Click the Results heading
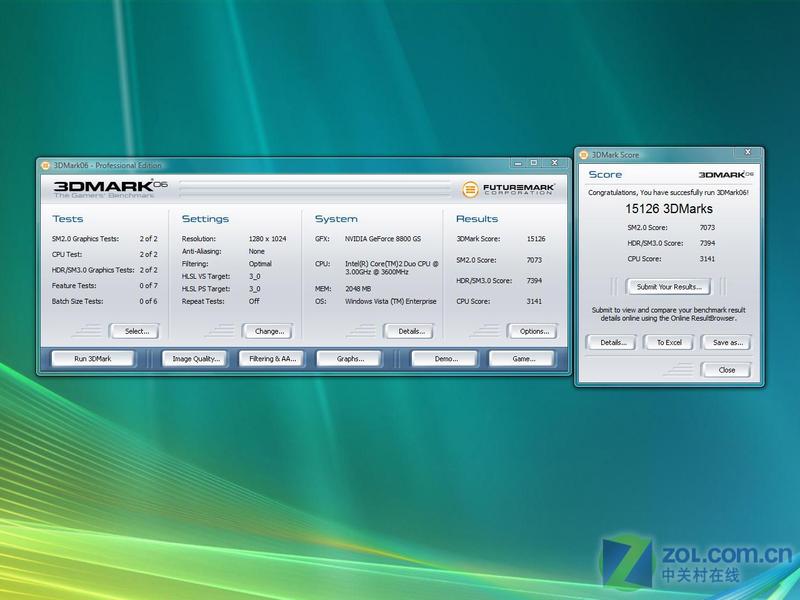The width and height of the screenshot is (800, 600). [477, 219]
